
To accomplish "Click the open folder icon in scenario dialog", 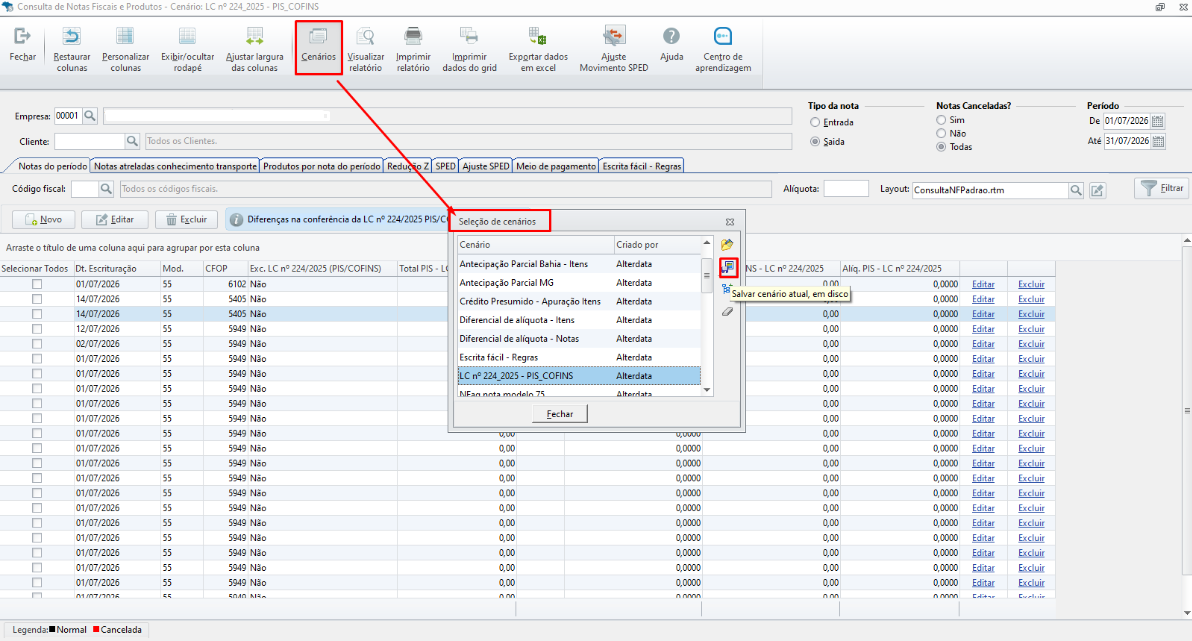I will pos(727,245).
